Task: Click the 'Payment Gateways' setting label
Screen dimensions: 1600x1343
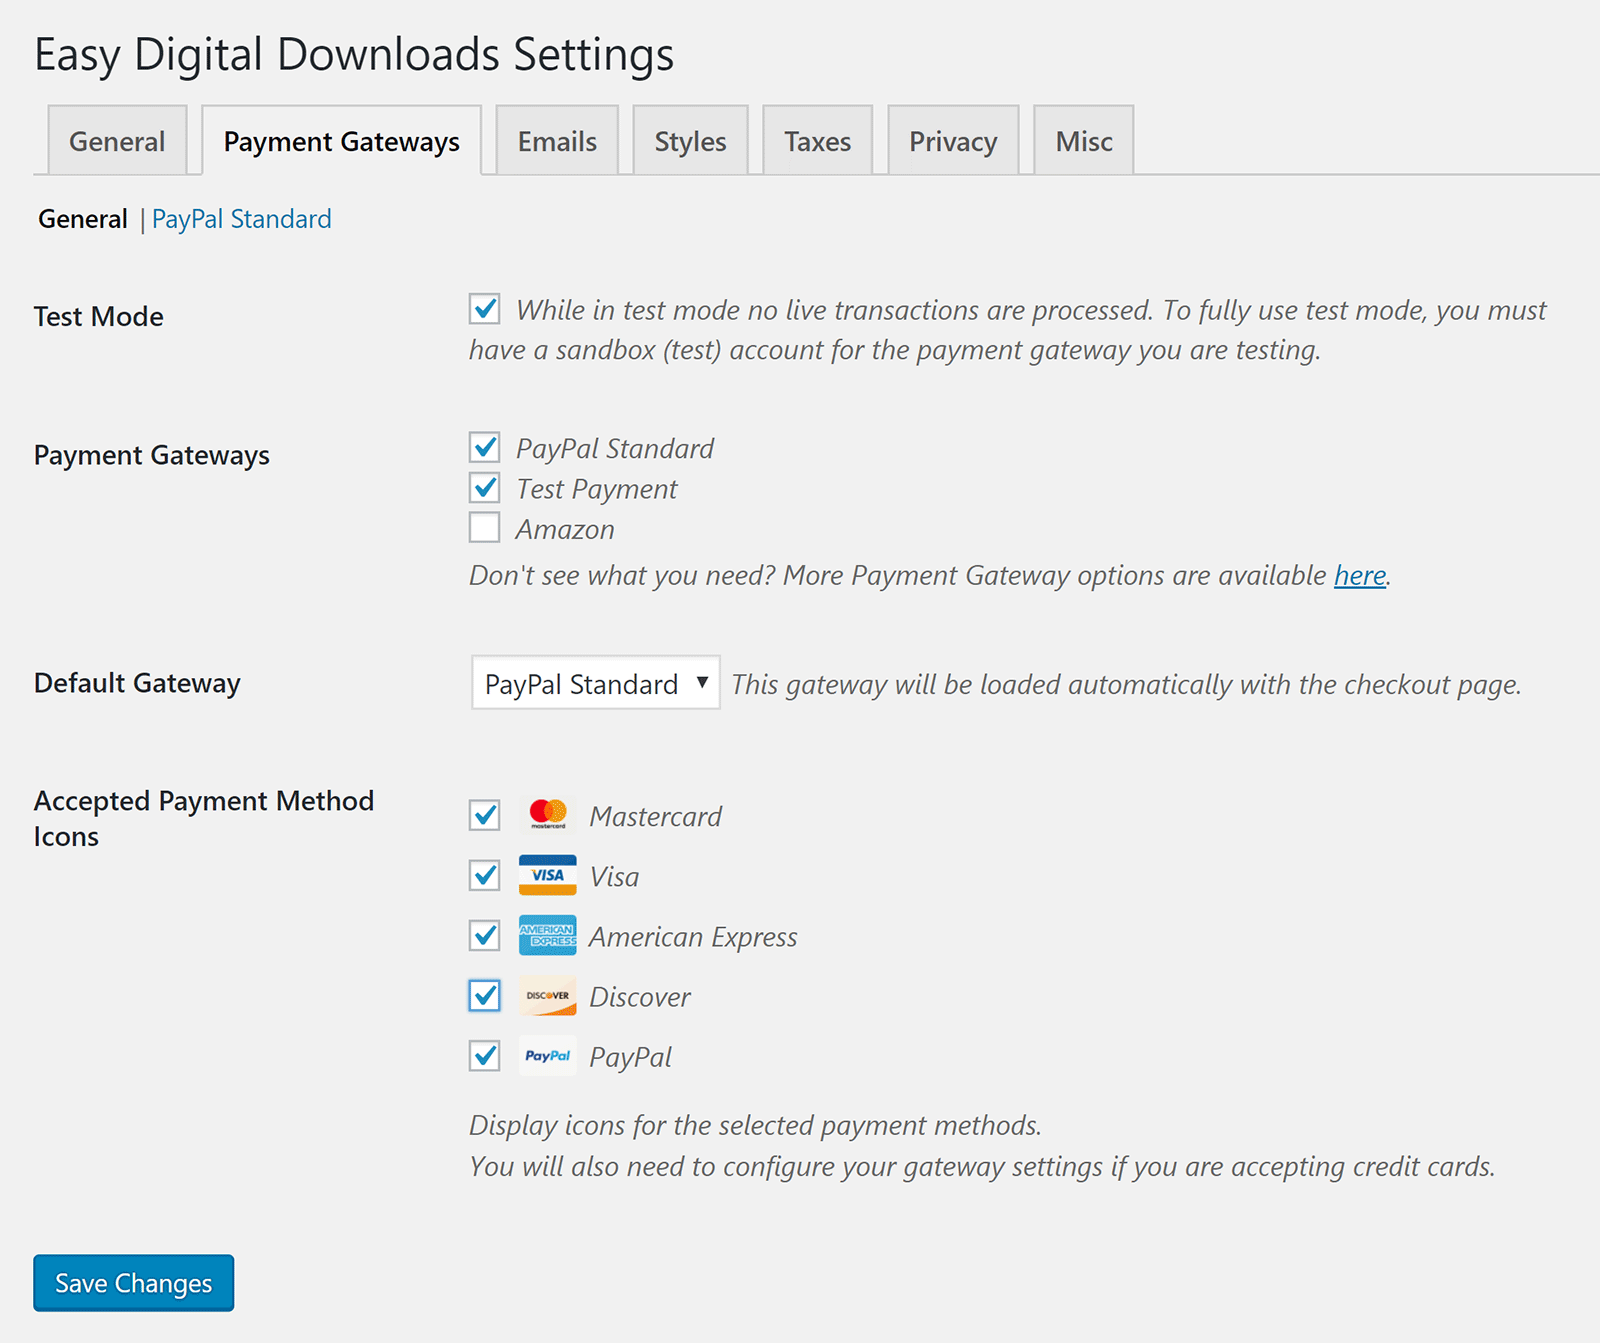Action: pyautogui.click(x=152, y=455)
